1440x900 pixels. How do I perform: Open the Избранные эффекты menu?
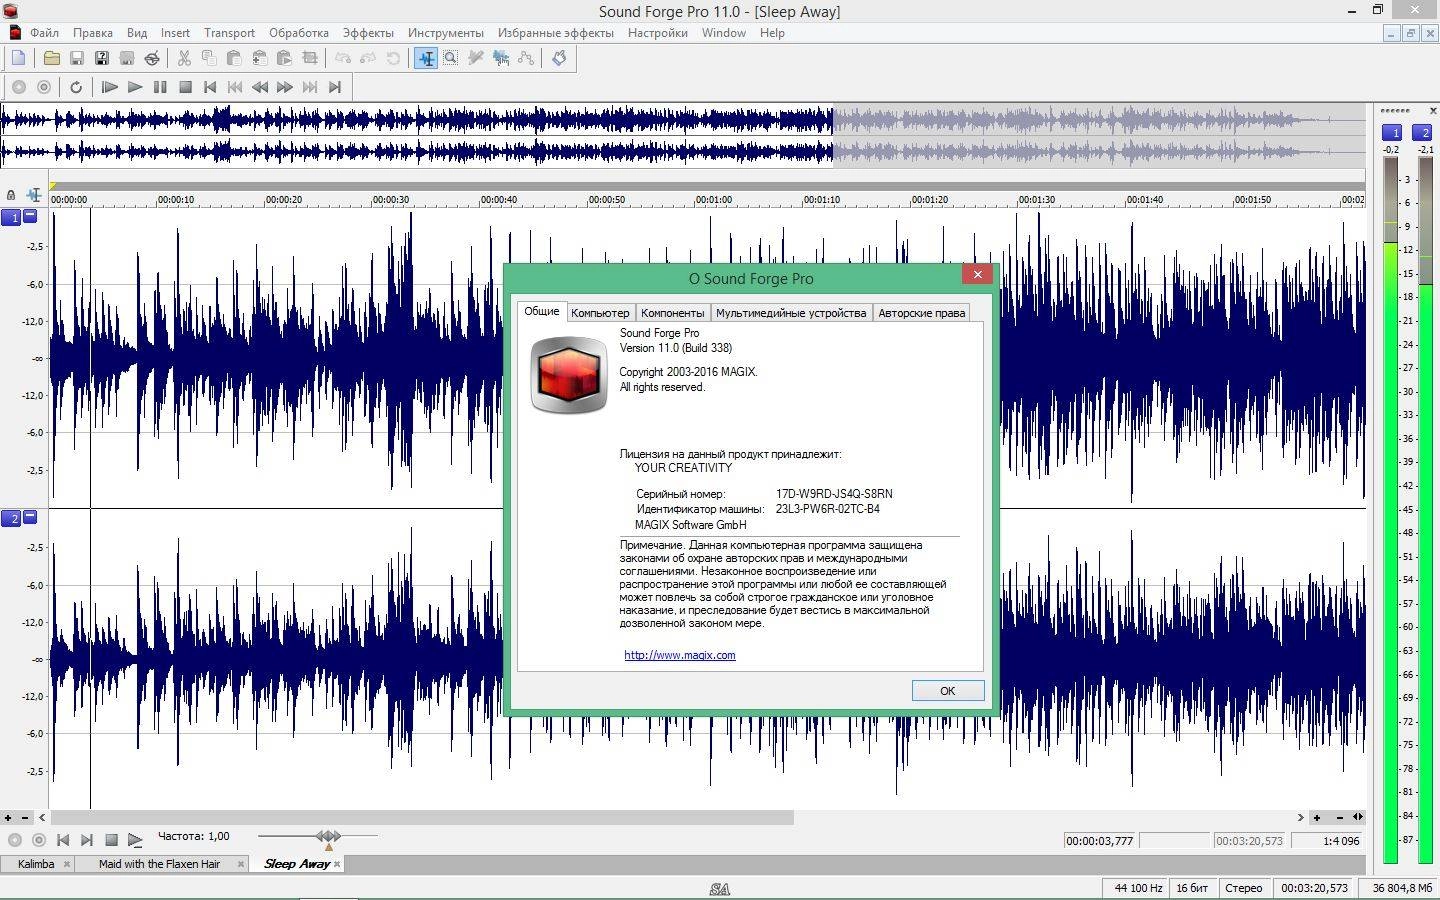click(x=556, y=33)
